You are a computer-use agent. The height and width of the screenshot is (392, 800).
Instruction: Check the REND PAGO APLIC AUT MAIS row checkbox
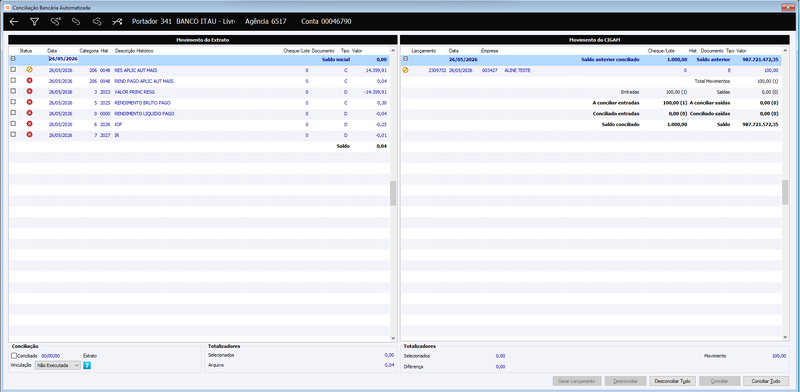13,80
